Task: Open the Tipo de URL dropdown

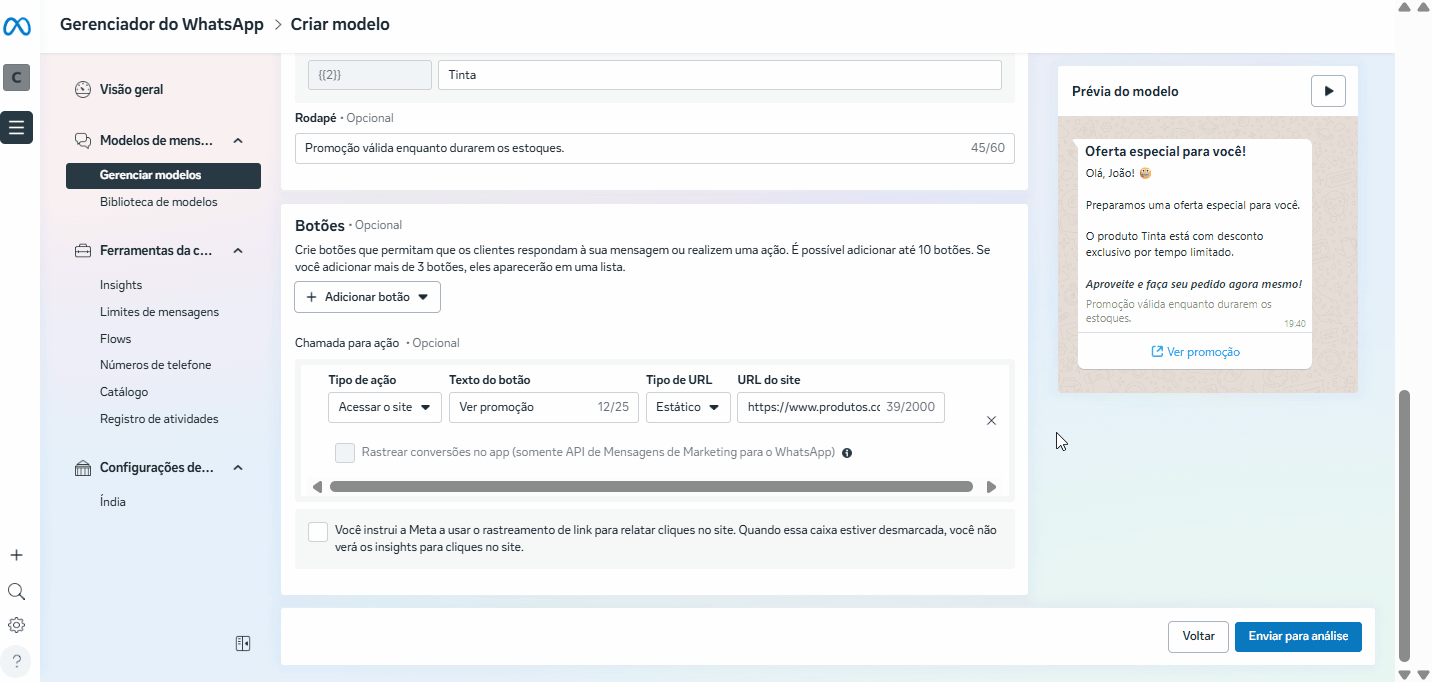Action: coord(687,407)
